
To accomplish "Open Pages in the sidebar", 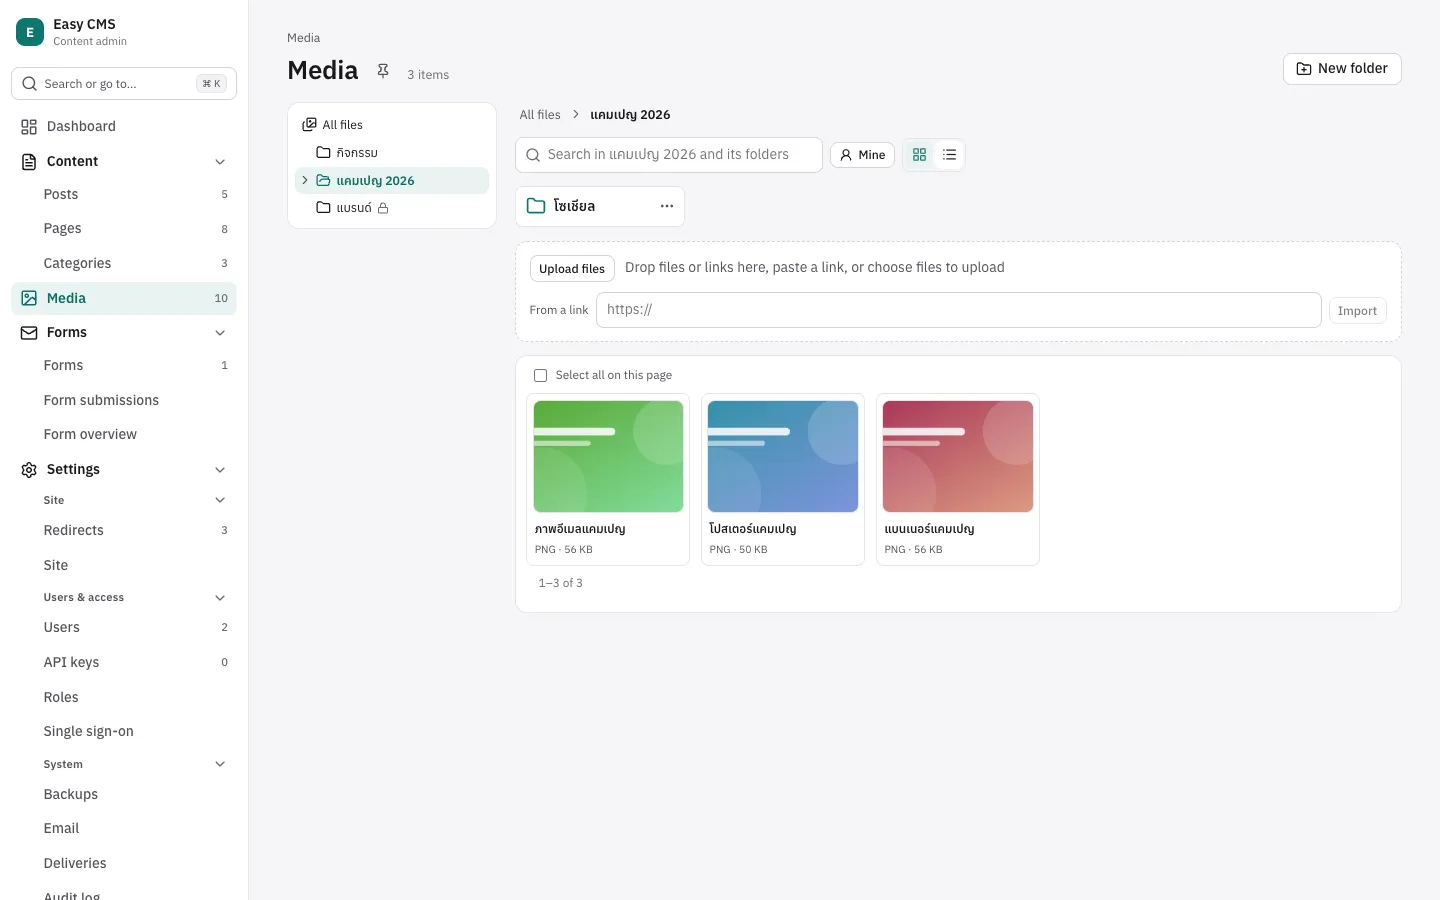I will pyautogui.click(x=124, y=229).
